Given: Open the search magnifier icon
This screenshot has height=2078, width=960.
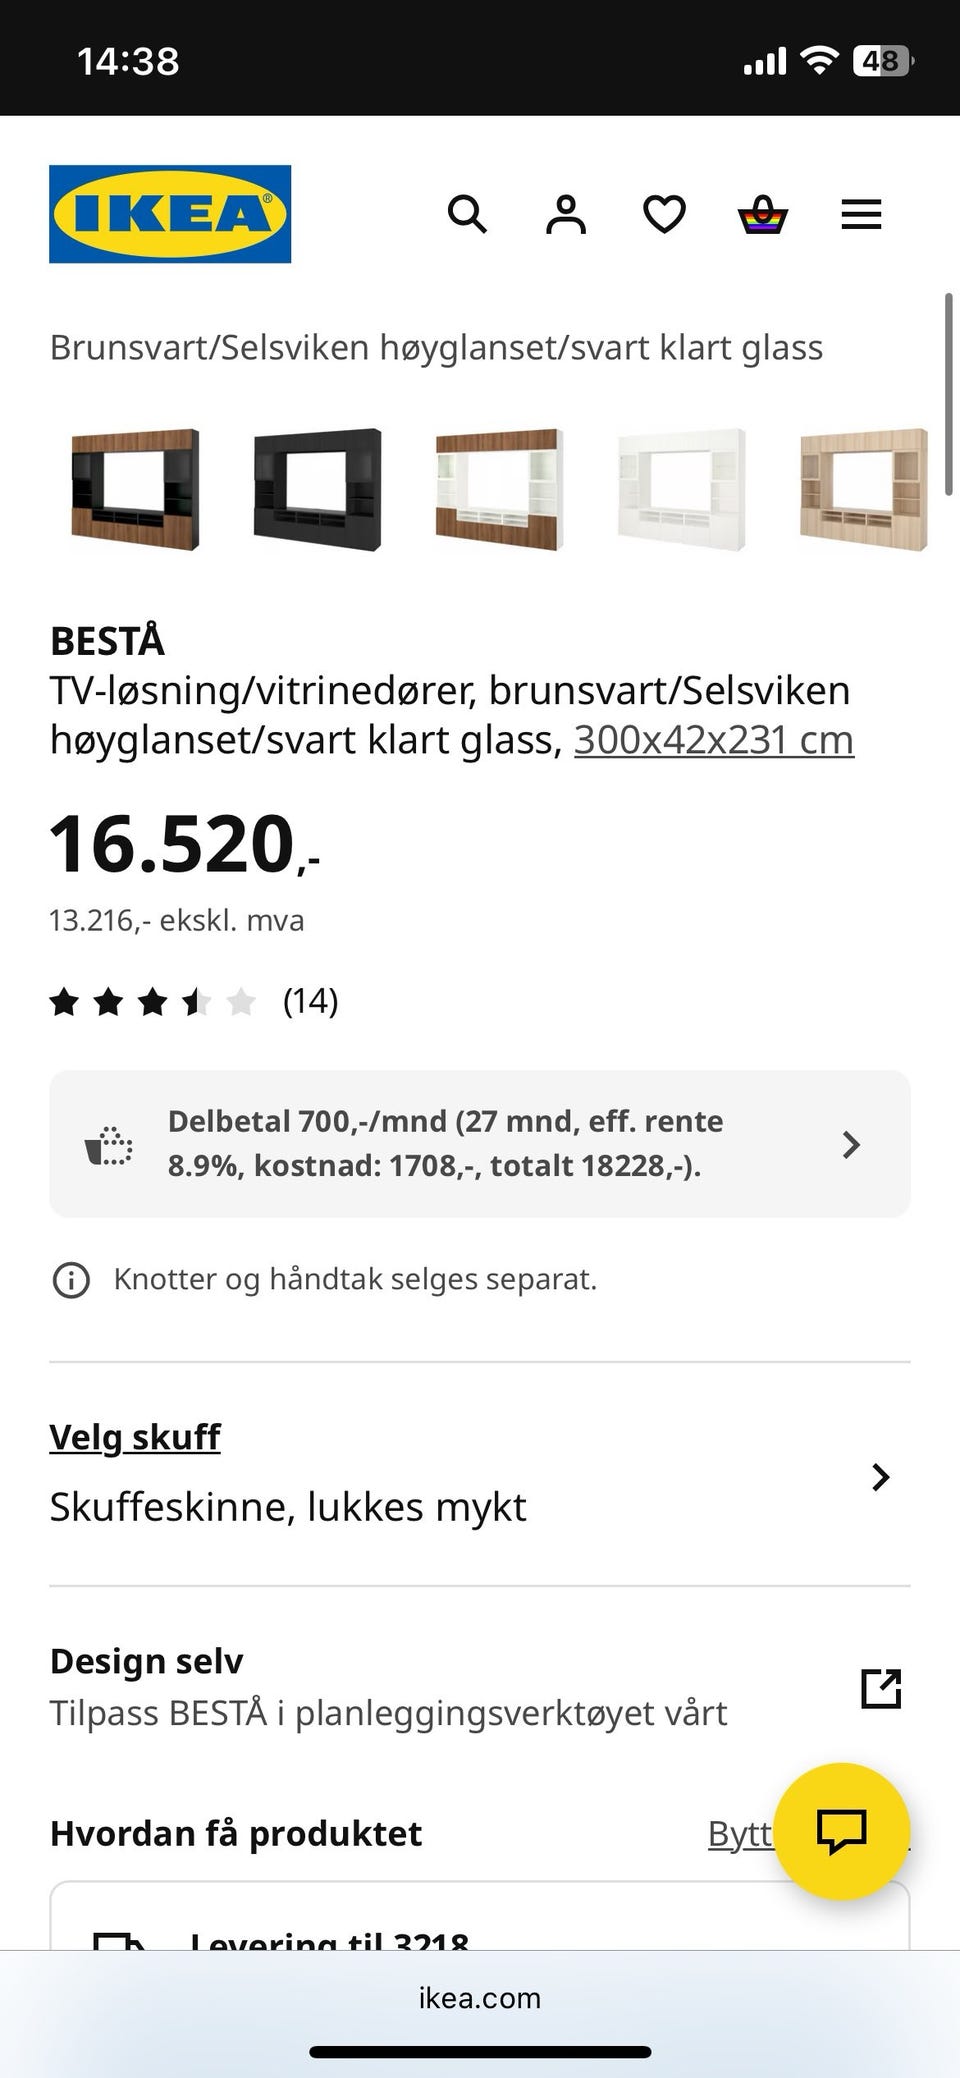Looking at the screenshot, I should 467,214.
